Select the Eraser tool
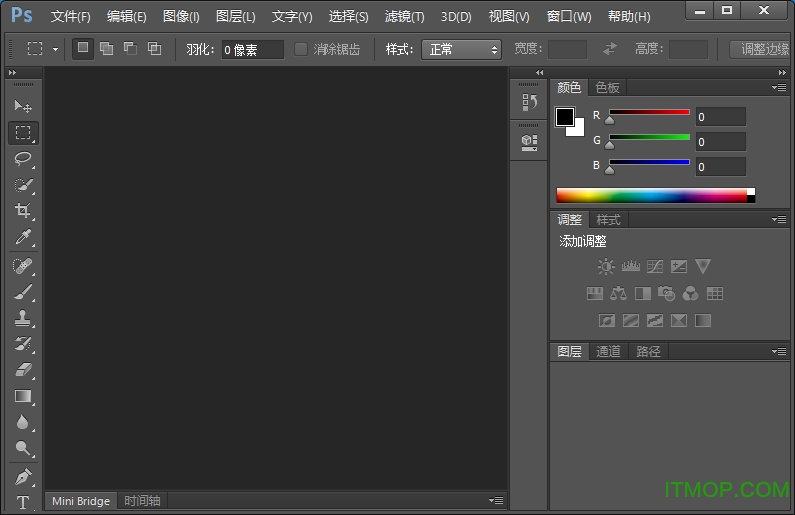Image resolution: width=795 pixels, height=515 pixels. point(23,370)
